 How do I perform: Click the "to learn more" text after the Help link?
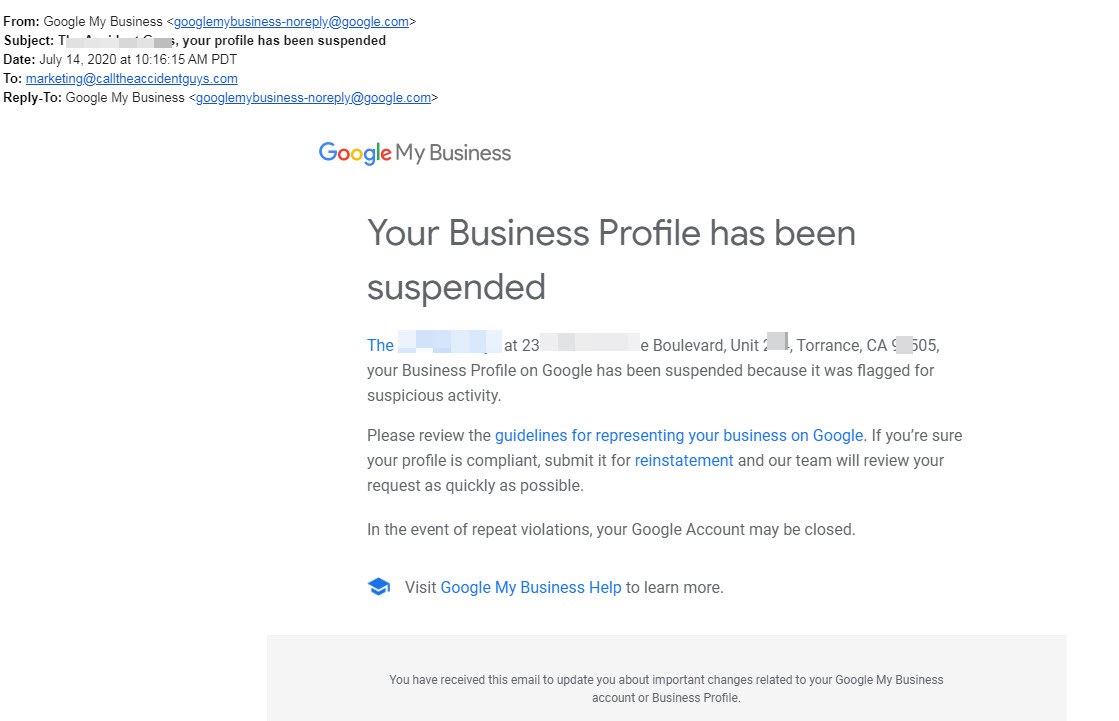pos(674,588)
